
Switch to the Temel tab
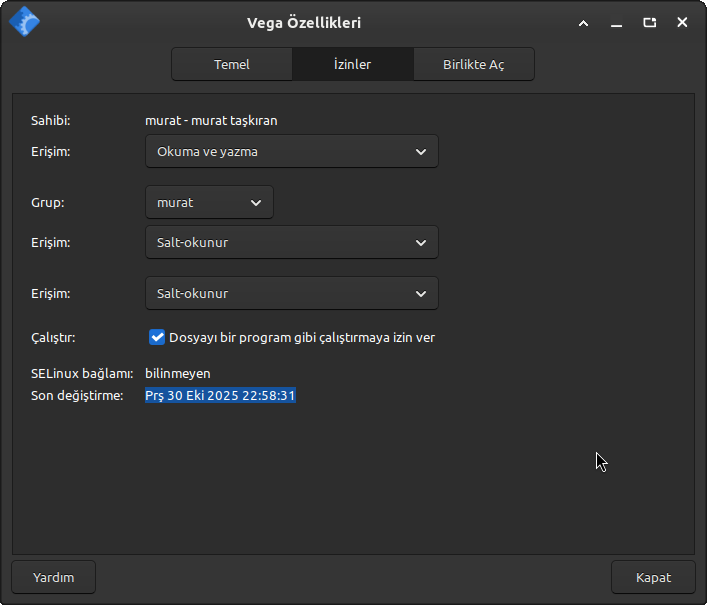click(x=232, y=64)
